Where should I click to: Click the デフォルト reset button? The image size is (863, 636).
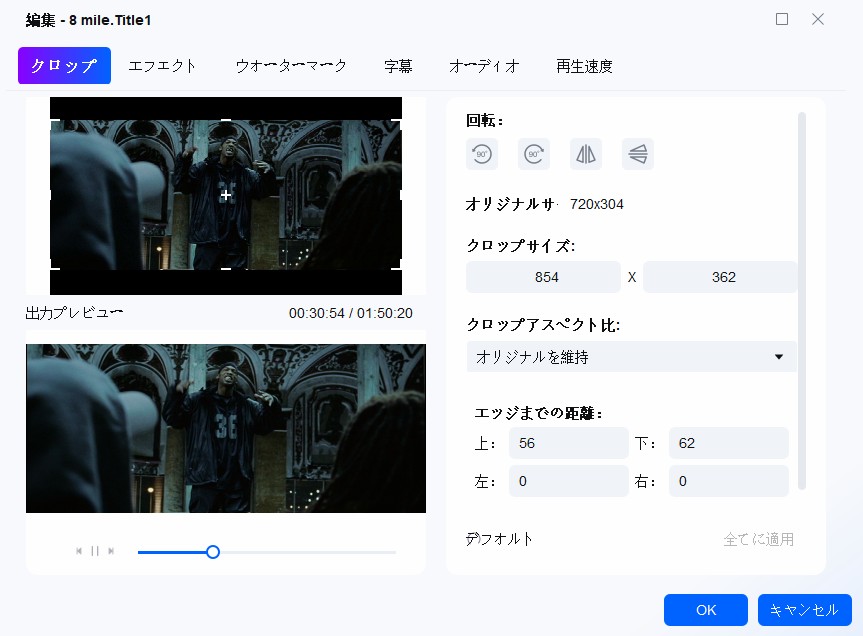(499, 539)
